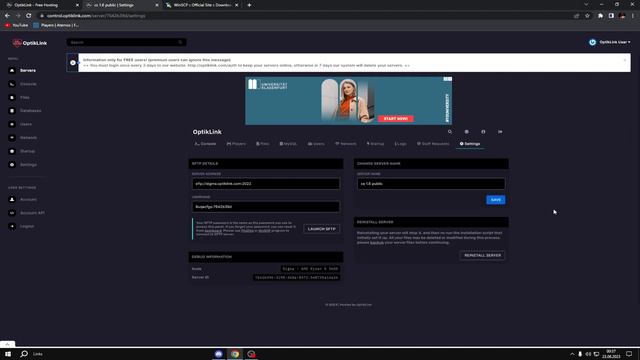This screenshot has height=360, width=640.
Task: Switch to the Staff Requests tab
Action: (433, 144)
